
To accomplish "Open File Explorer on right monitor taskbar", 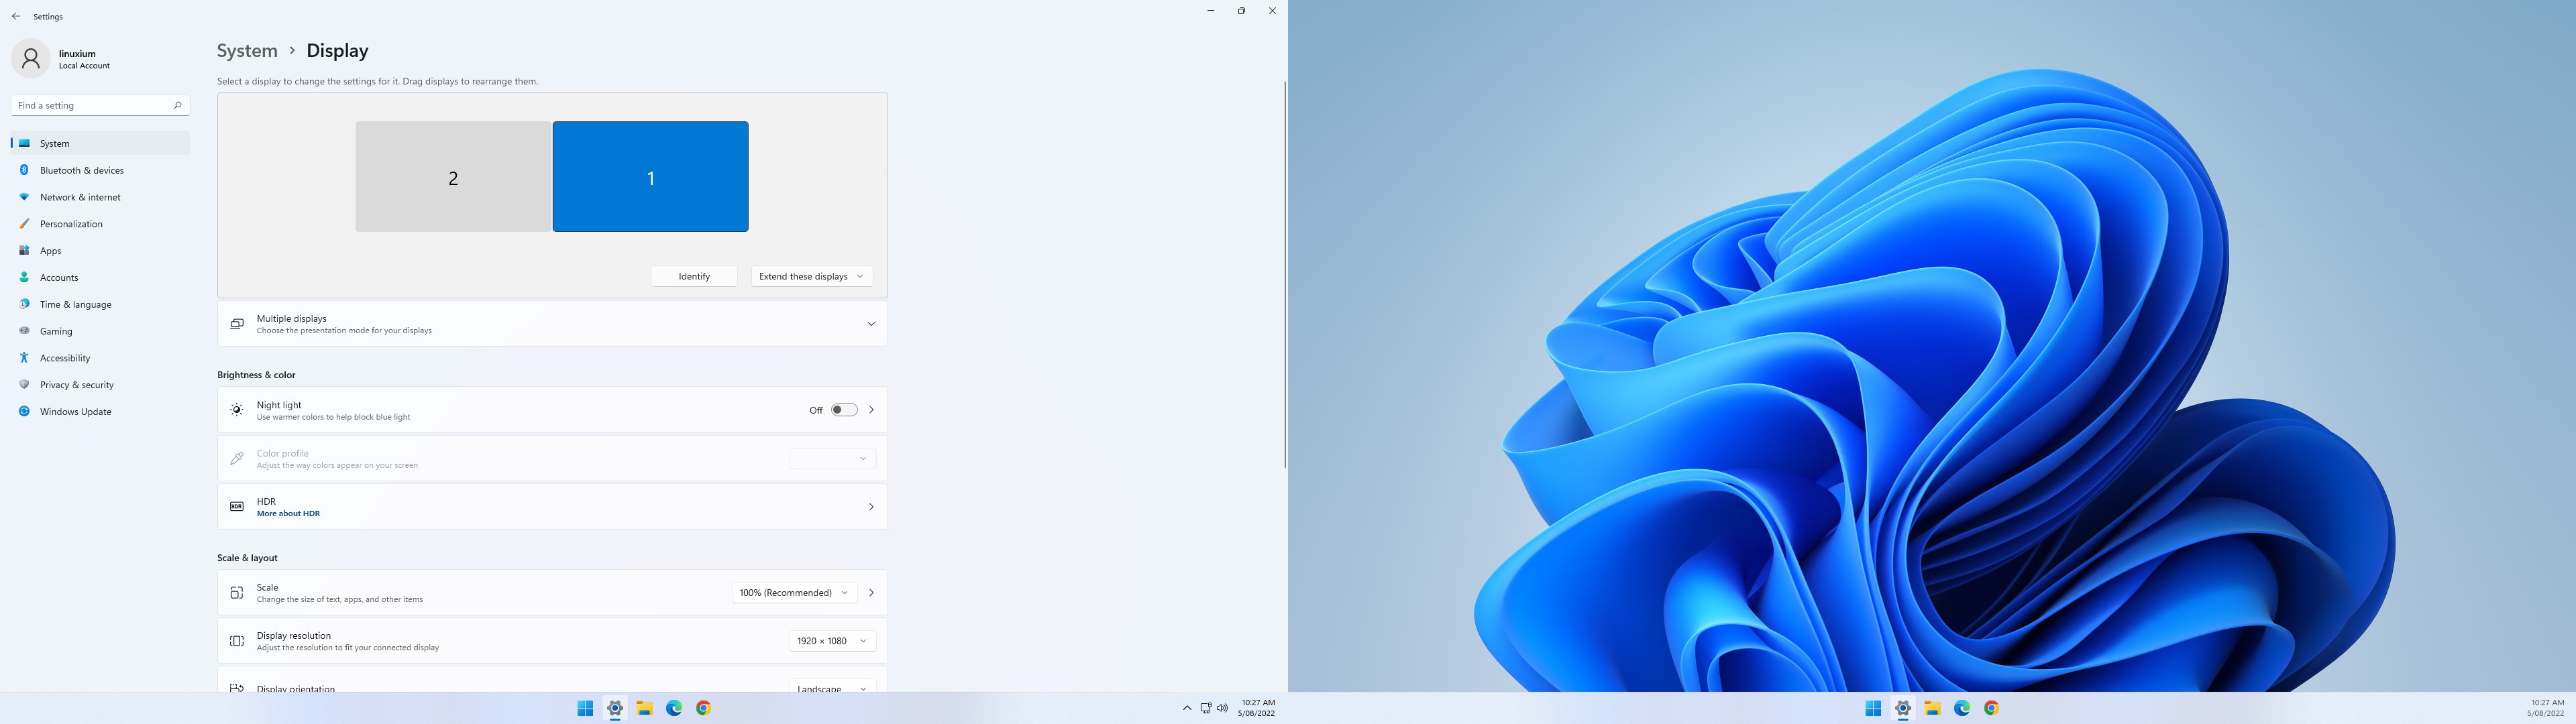I will coord(1932,708).
